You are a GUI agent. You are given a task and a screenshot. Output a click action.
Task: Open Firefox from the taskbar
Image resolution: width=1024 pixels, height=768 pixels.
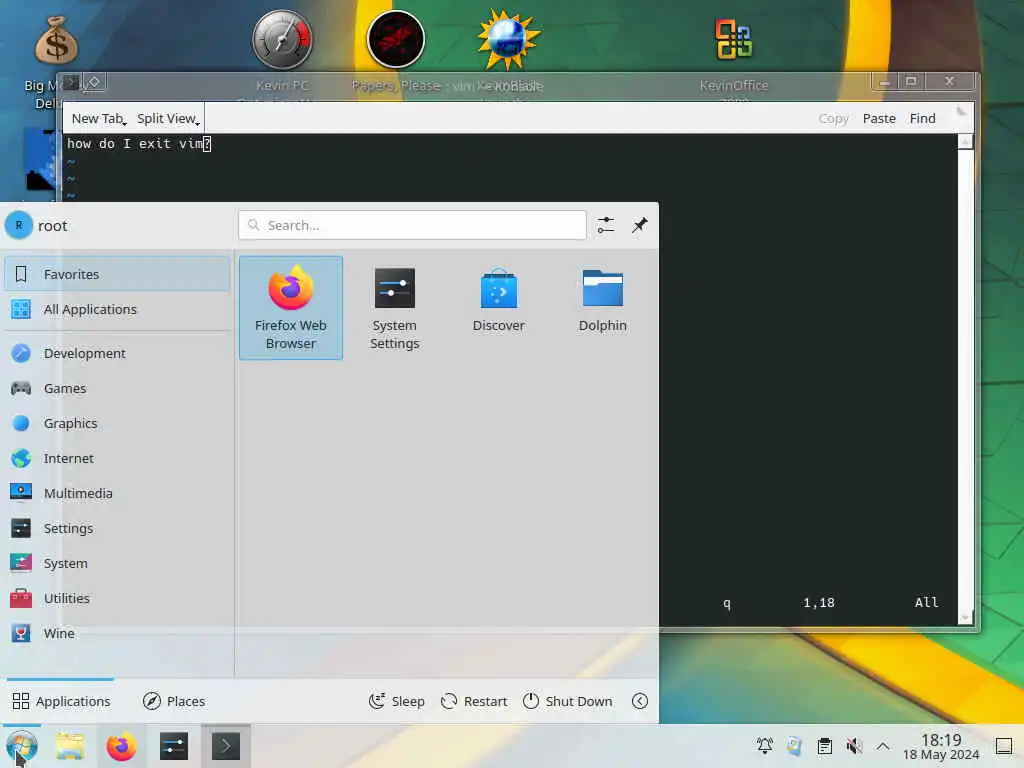121,746
